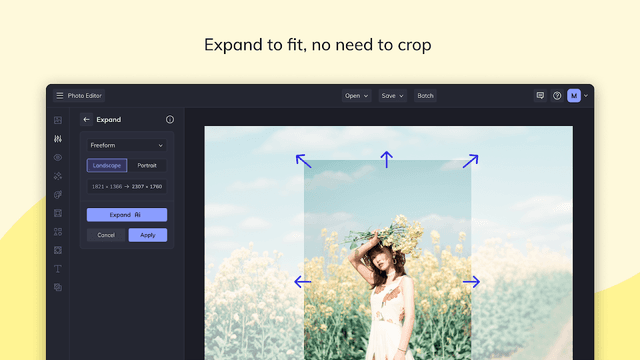Open the Freeform aspect ratio dropdown
Image resolution: width=640 pixels, height=360 pixels.
[127, 145]
